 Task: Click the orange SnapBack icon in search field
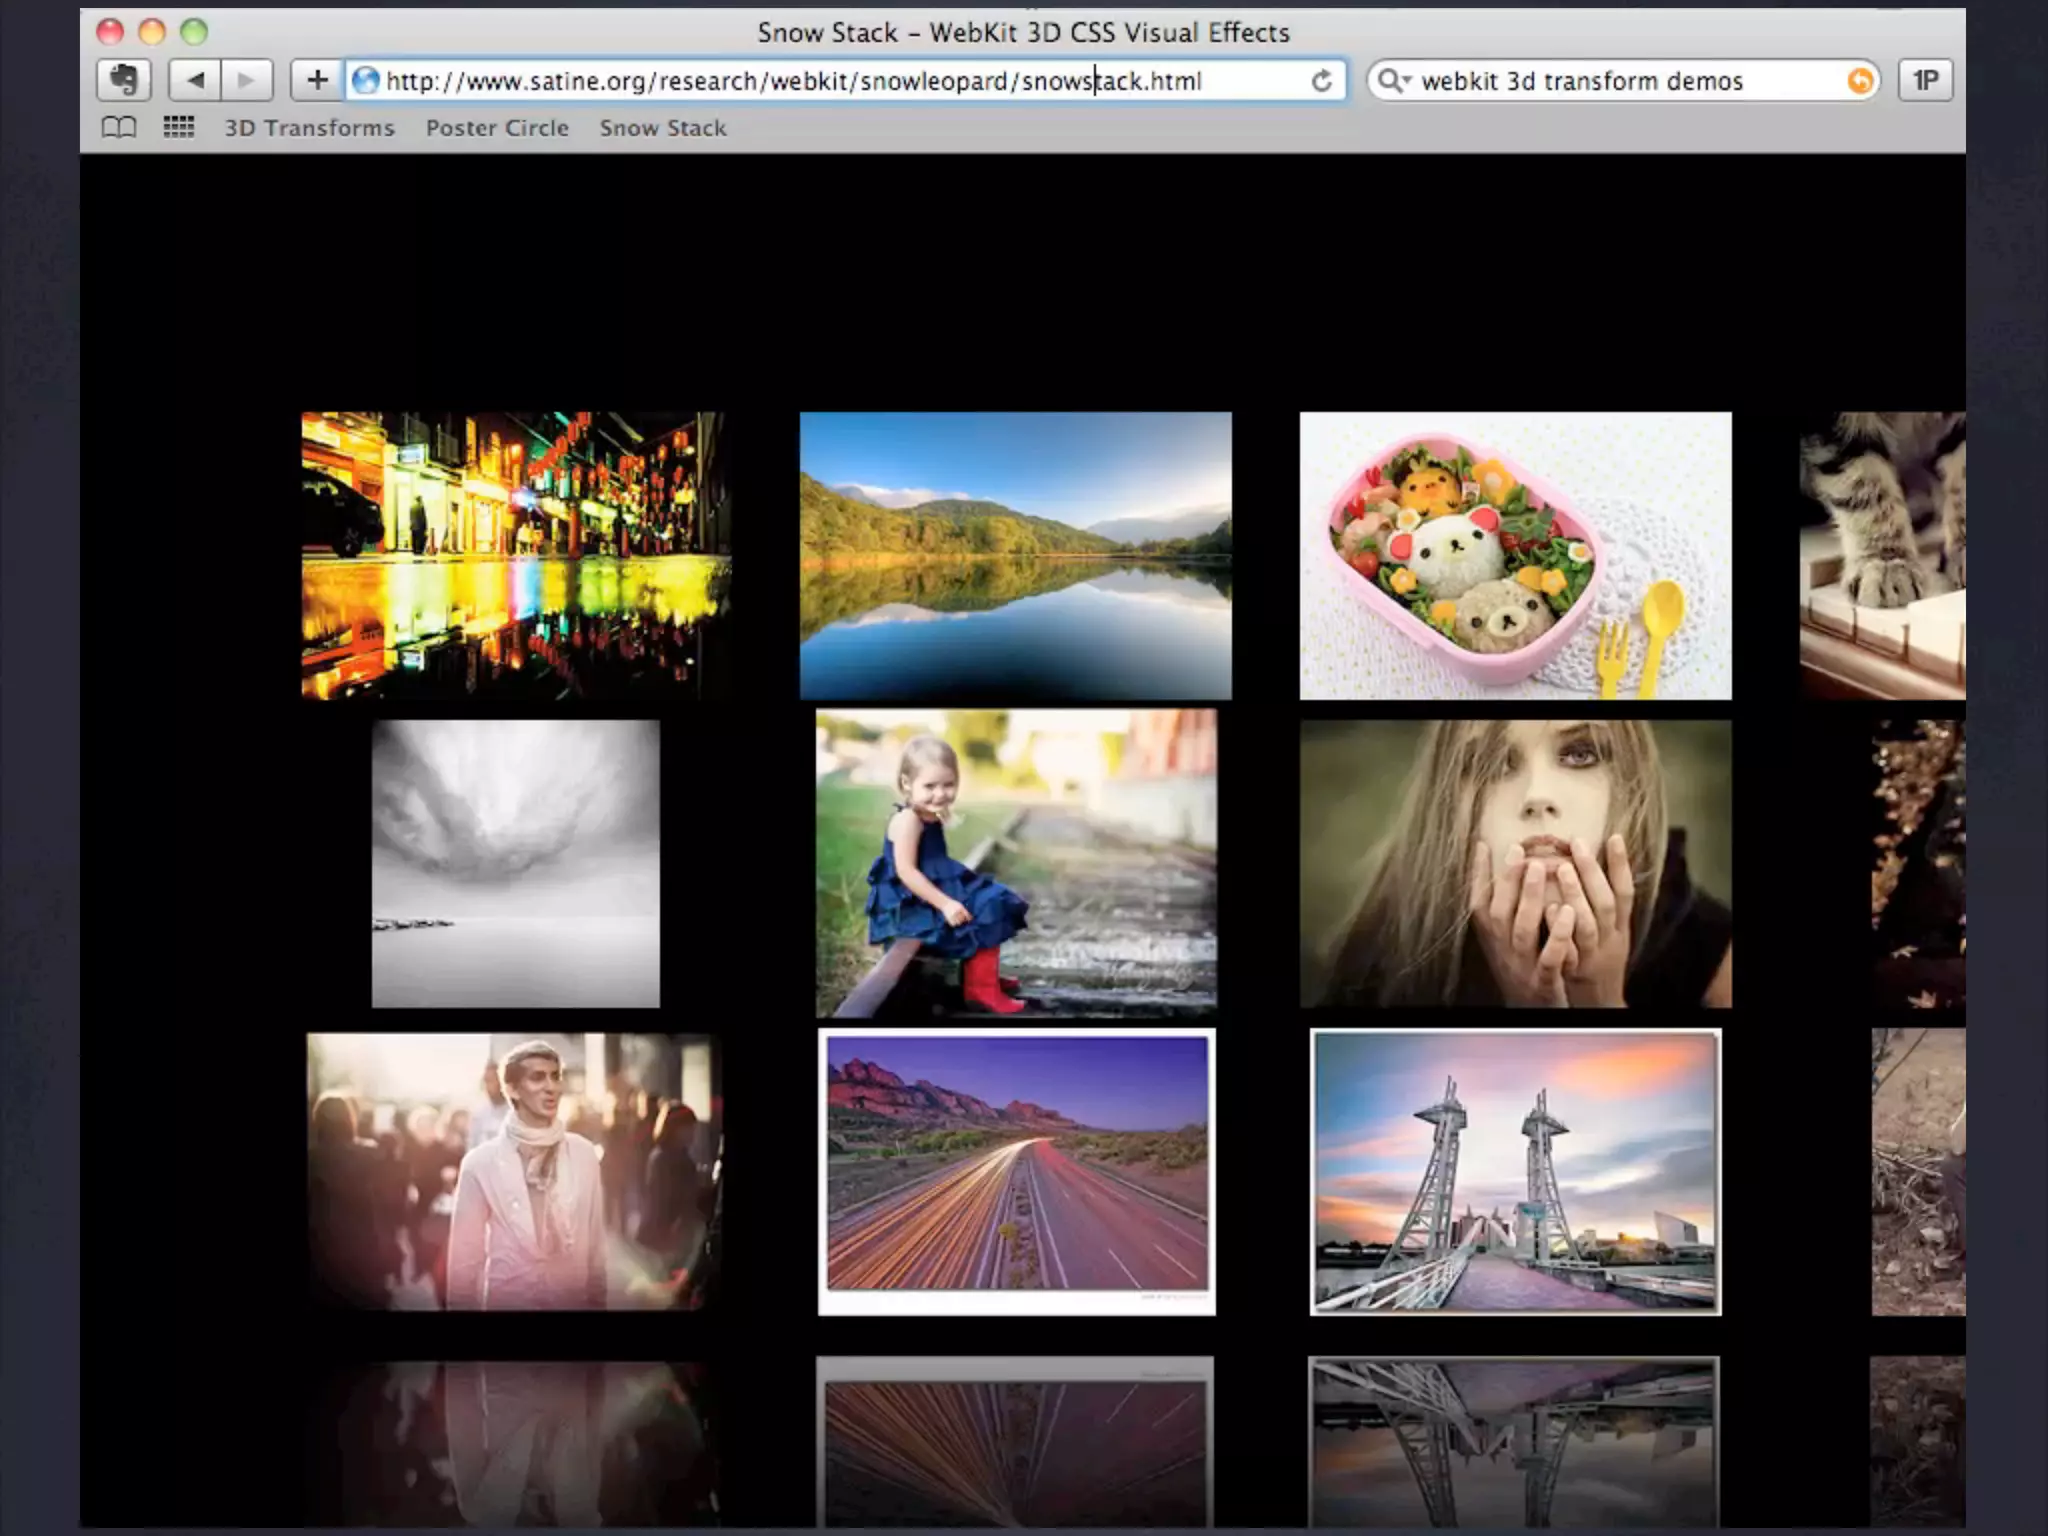point(1859,81)
